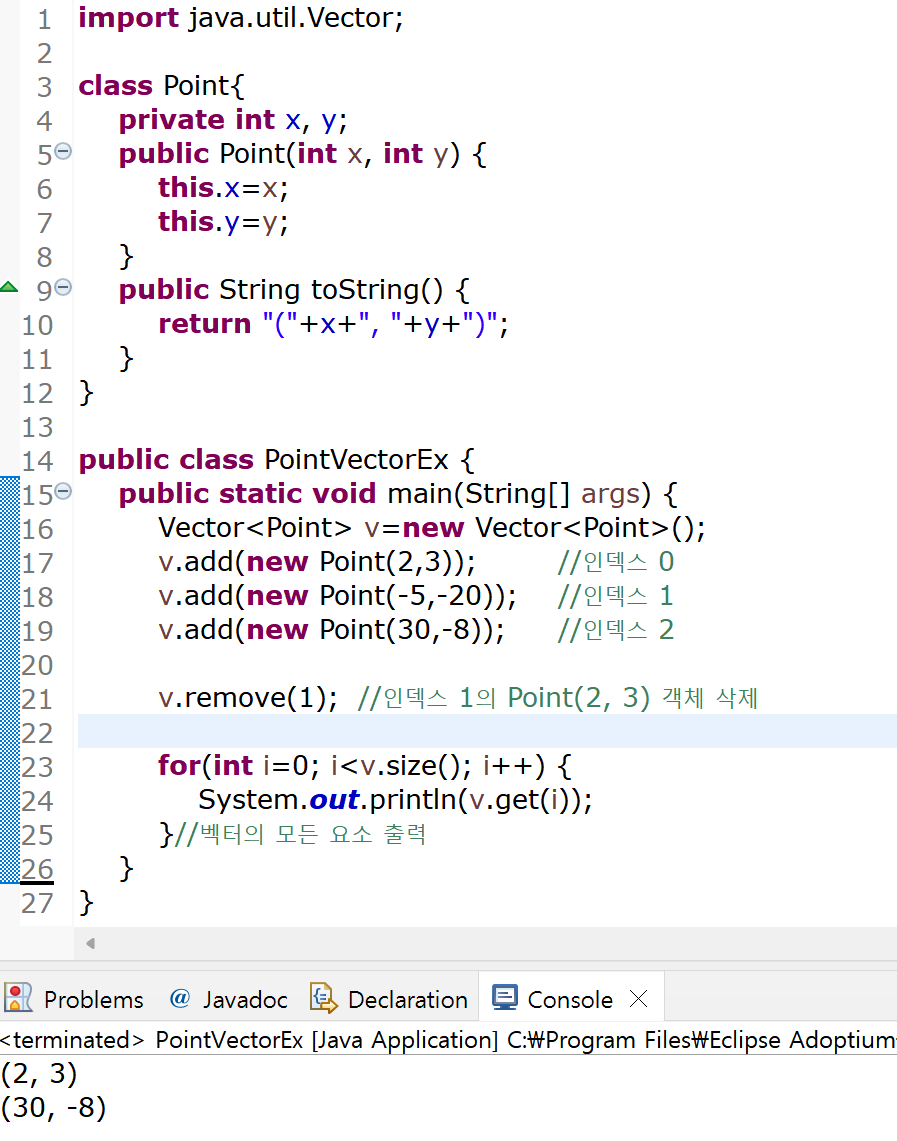Close the Console view
Image resolution: width=897 pixels, height=1141 pixels.
point(639,998)
